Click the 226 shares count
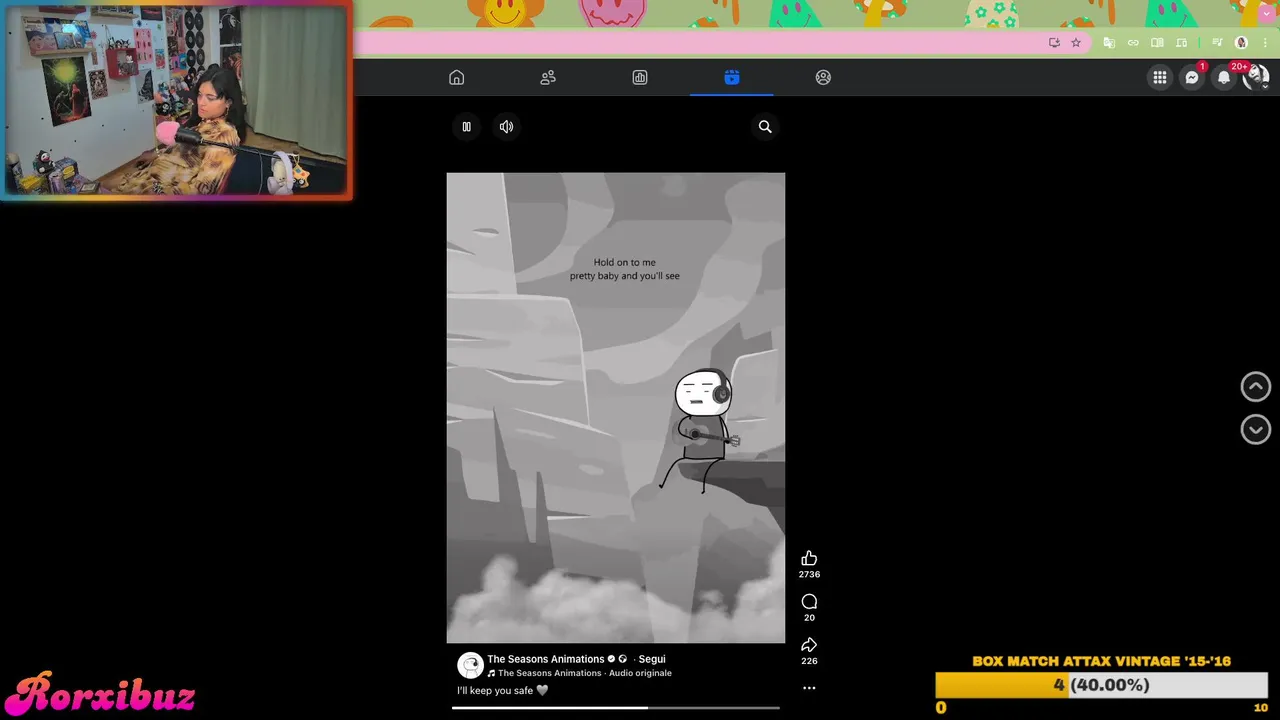The image size is (1280, 720). 809,661
